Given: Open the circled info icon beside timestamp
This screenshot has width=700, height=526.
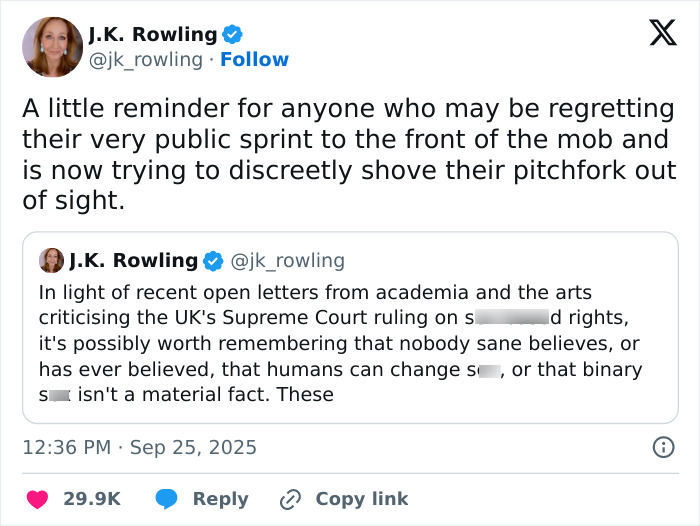Looking at the screenshot, I should coord(662,447).
